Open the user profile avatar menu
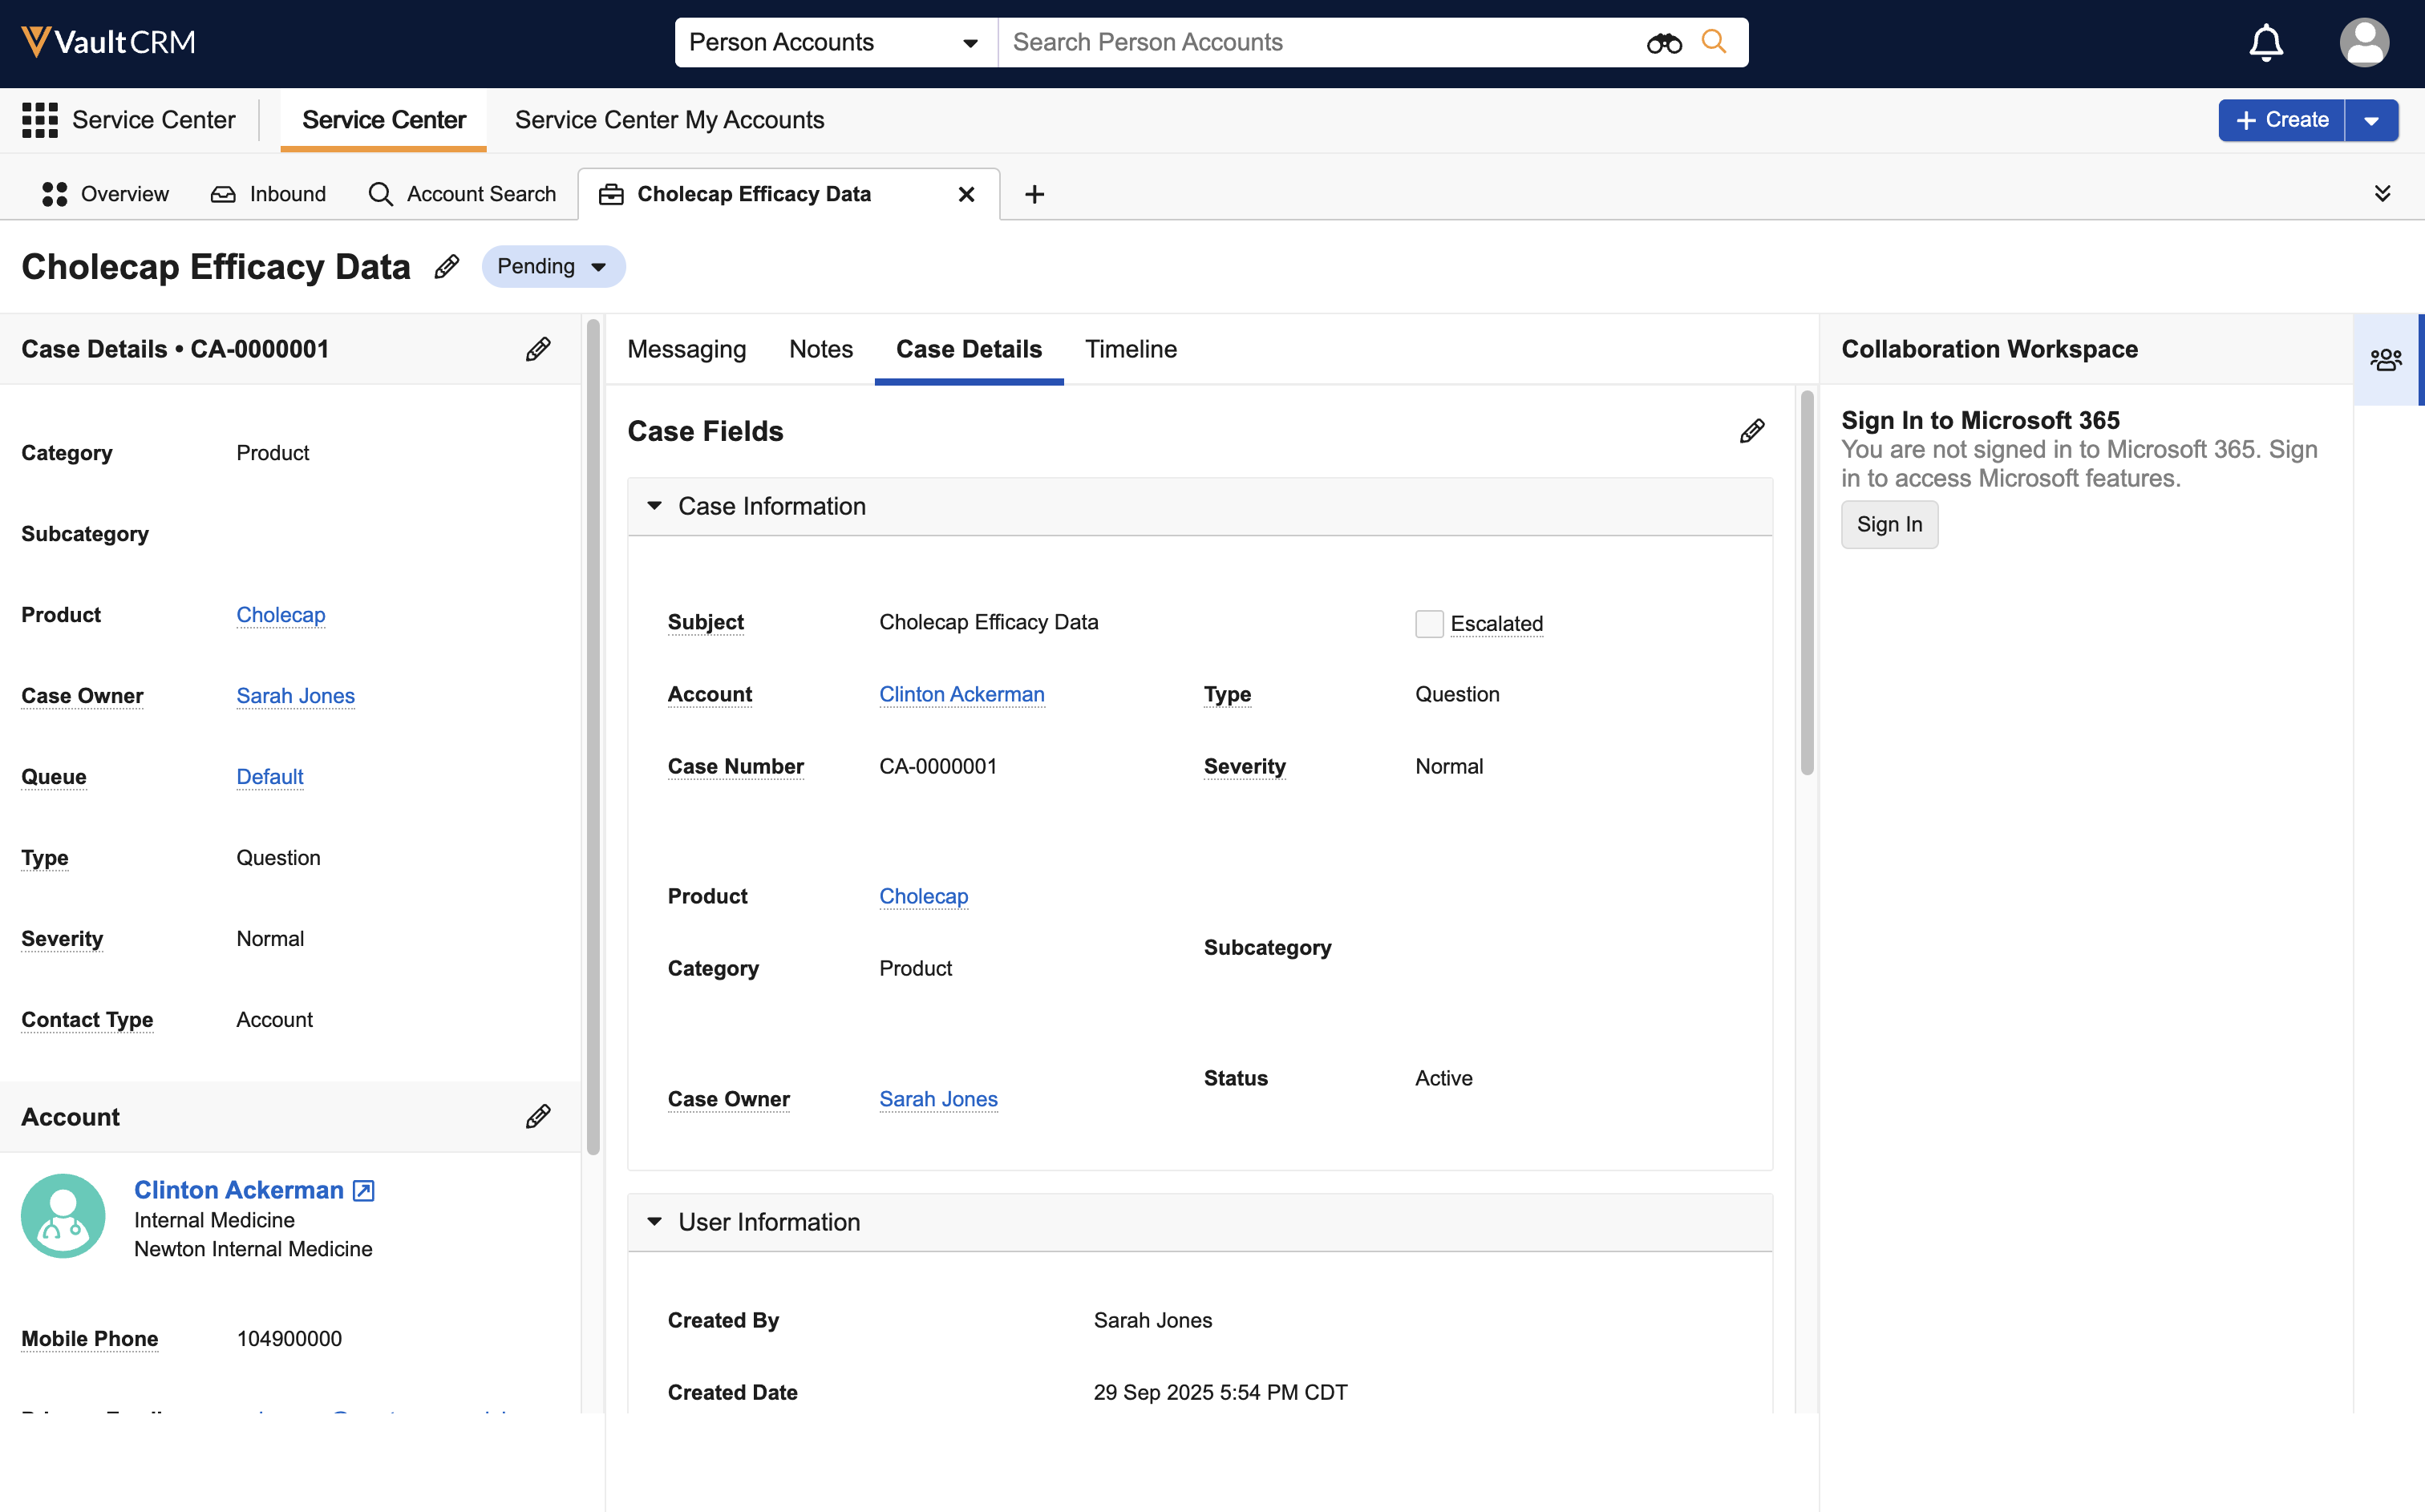The width and height of the screenshot is (2425, 1512). pos(2363,43)
